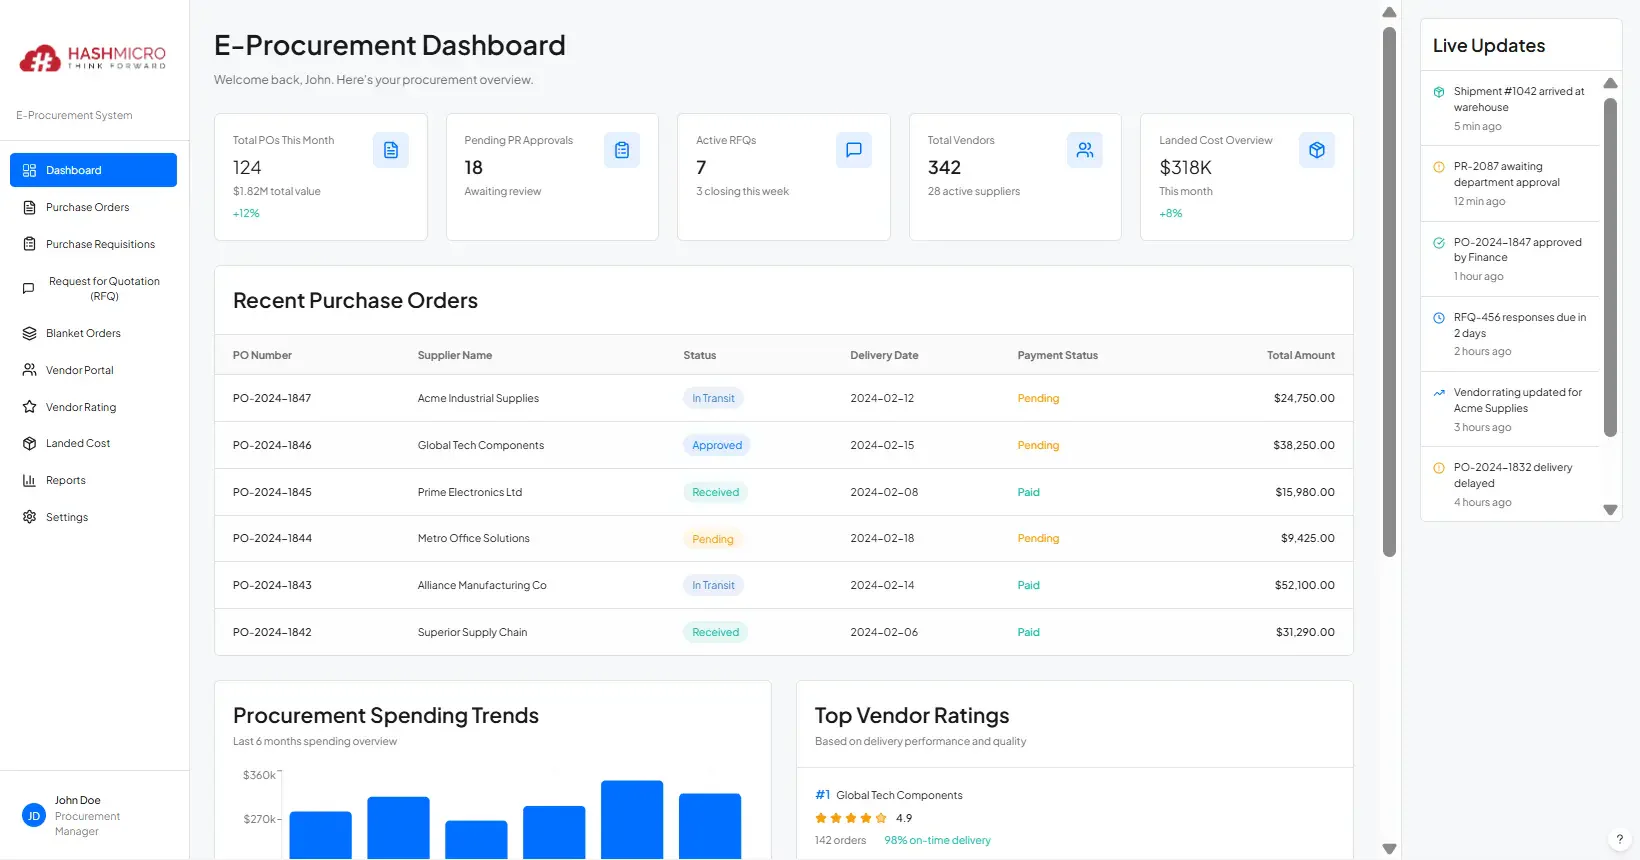This screenshot has width=1640, height=860.
Task: Click the Total Amount column header
Action: click(x=1301, y=355)
